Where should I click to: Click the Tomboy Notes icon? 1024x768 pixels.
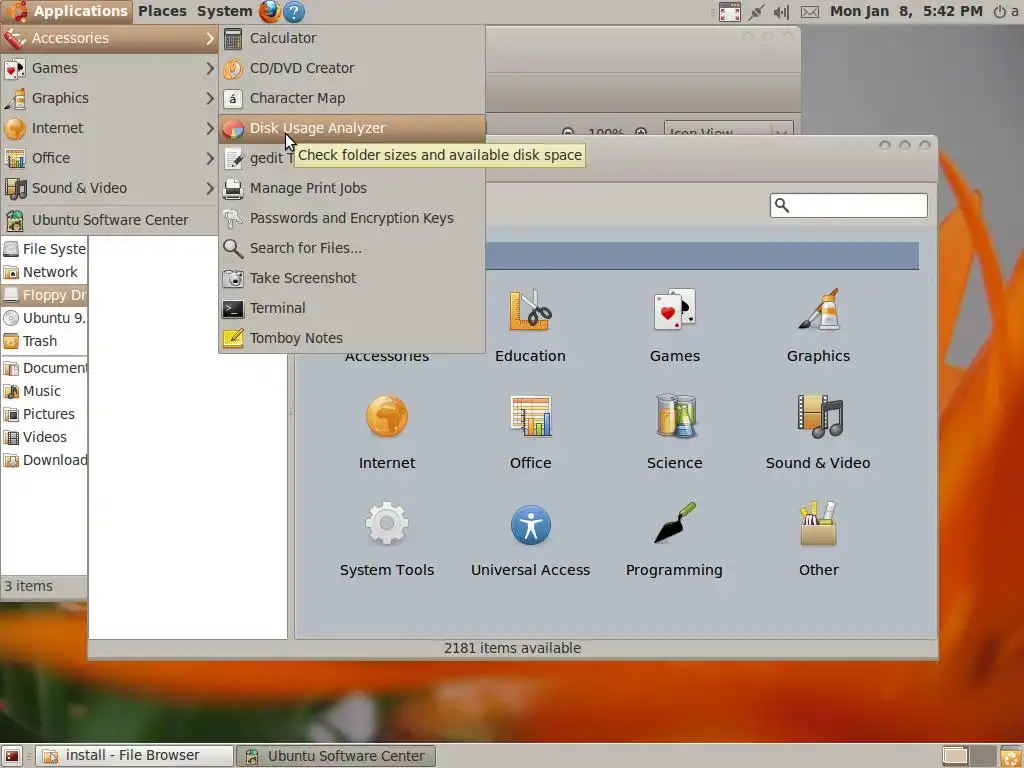[x=232, y=339]
